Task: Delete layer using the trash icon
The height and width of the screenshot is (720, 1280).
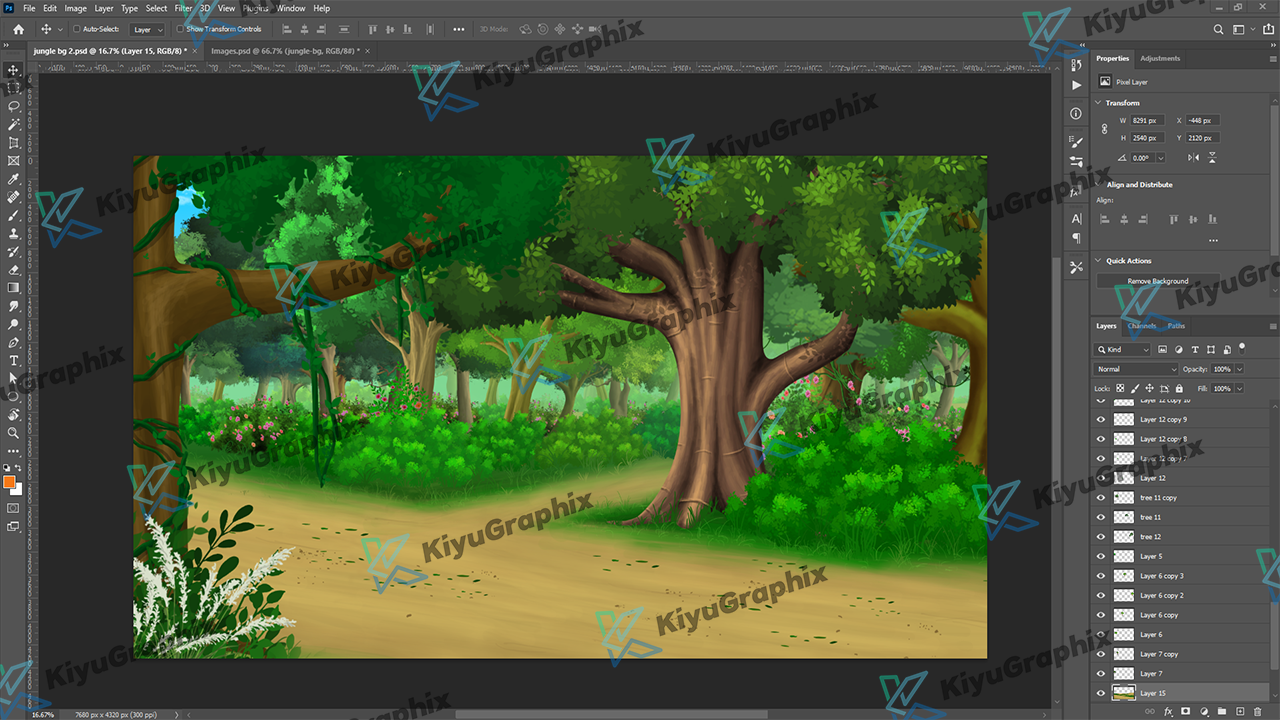Action: point(1258,711)
